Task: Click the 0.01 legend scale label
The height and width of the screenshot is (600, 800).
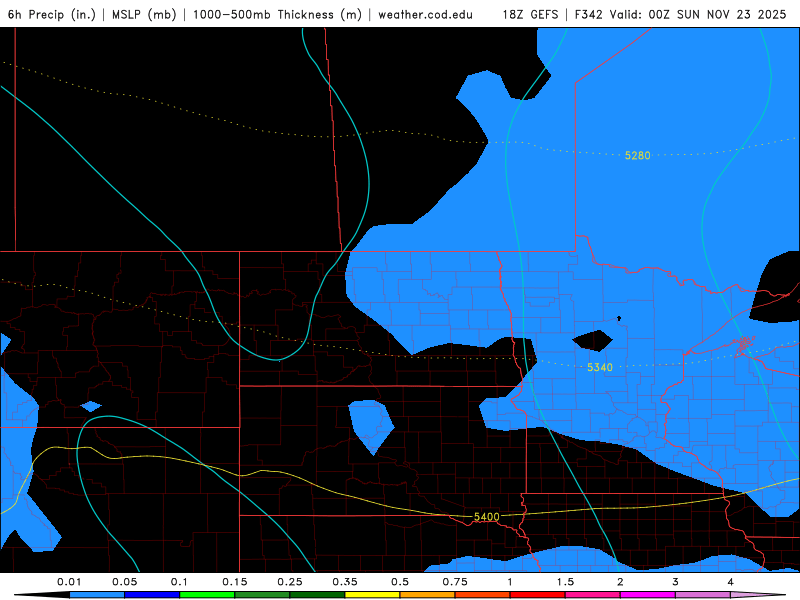Action: 69,582
